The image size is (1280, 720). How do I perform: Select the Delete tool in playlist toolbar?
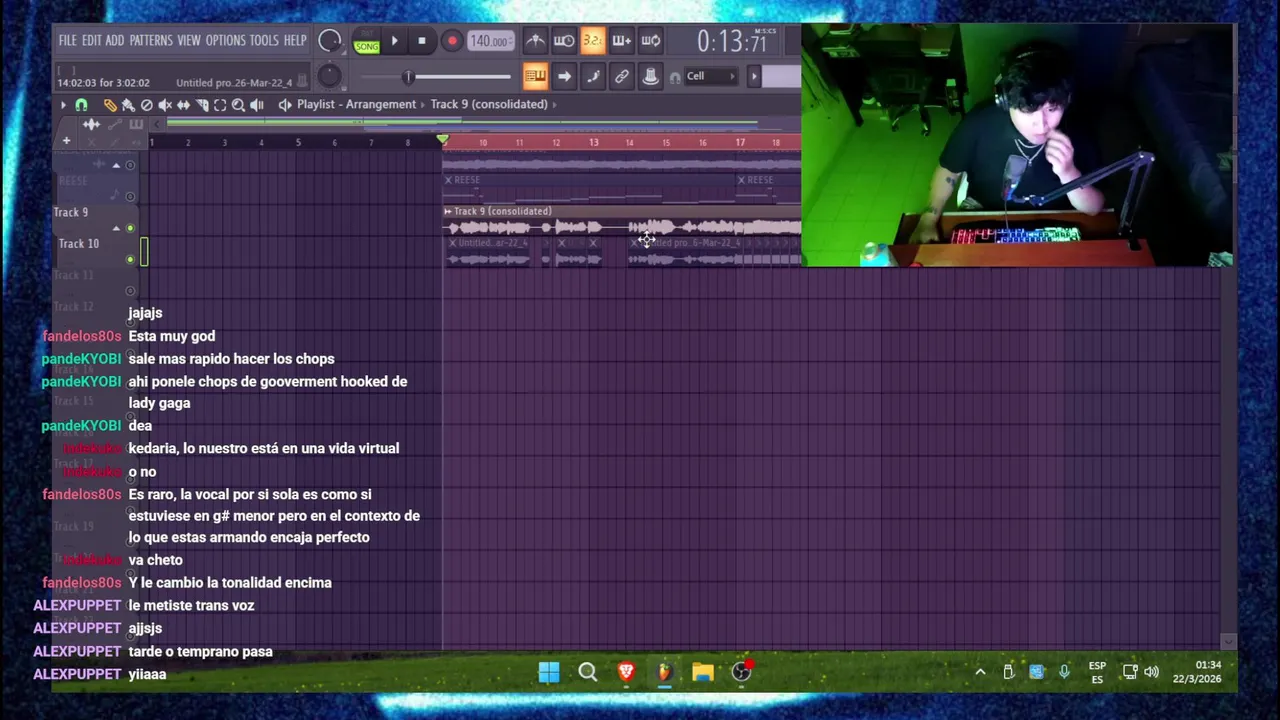pos(147,104)
